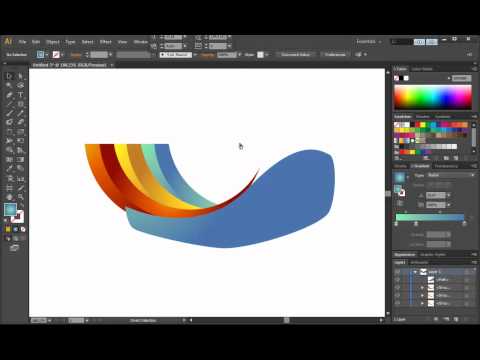Image resolution: width=480 pixels, height=360 pixels.
Task: Click the control bar opacity input field
Action: [227, 55]
